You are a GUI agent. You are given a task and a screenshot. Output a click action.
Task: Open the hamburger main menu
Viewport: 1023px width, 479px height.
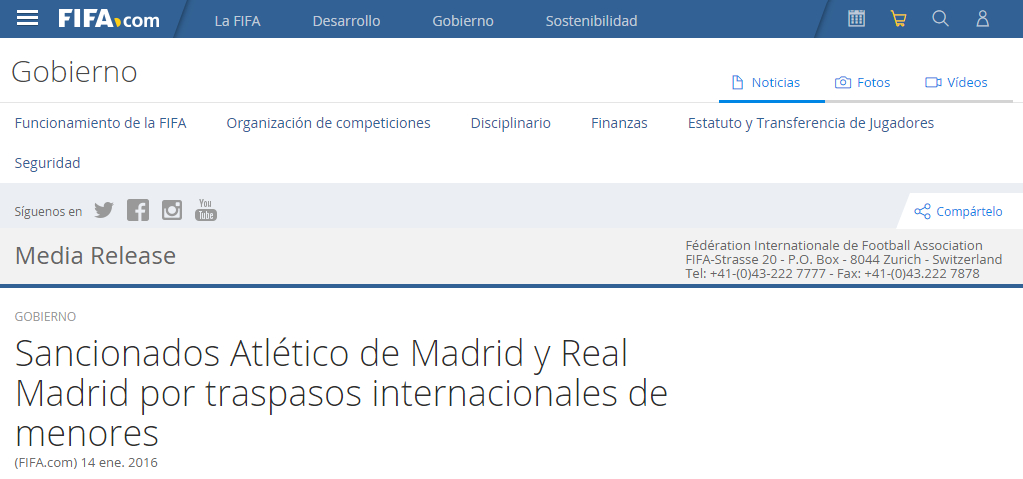point(27,18)
